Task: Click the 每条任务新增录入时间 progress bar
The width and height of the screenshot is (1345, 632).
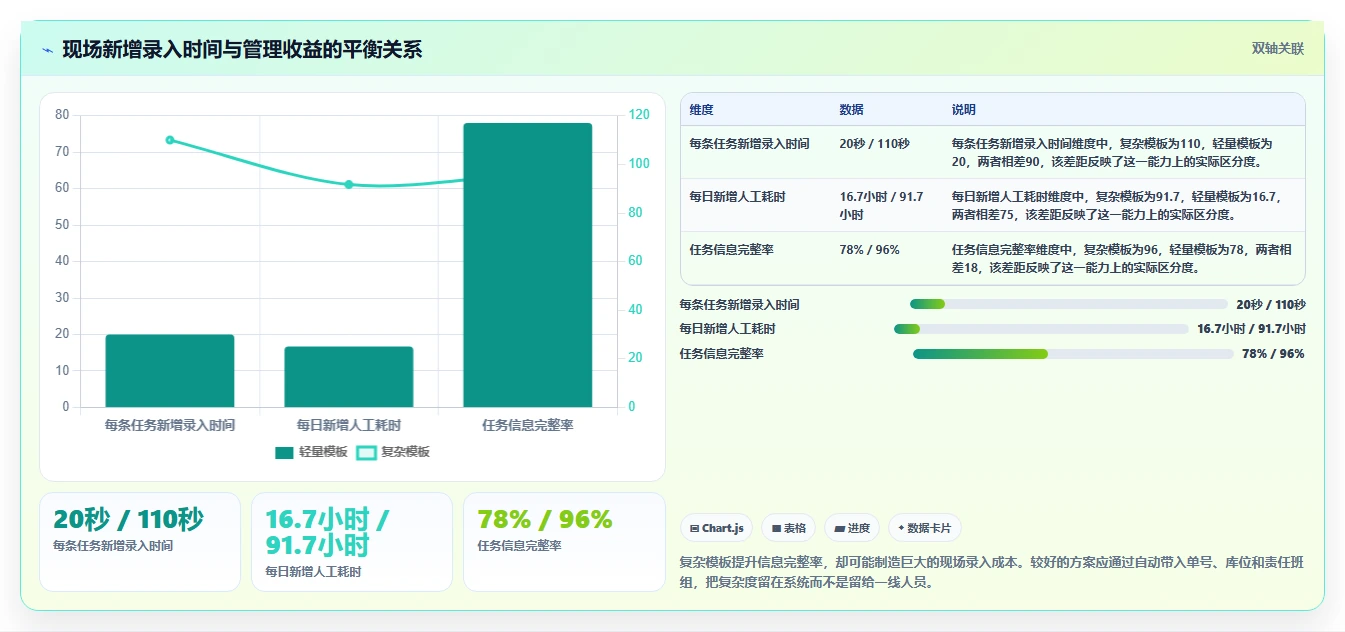Action: (x=1068, y=304)
